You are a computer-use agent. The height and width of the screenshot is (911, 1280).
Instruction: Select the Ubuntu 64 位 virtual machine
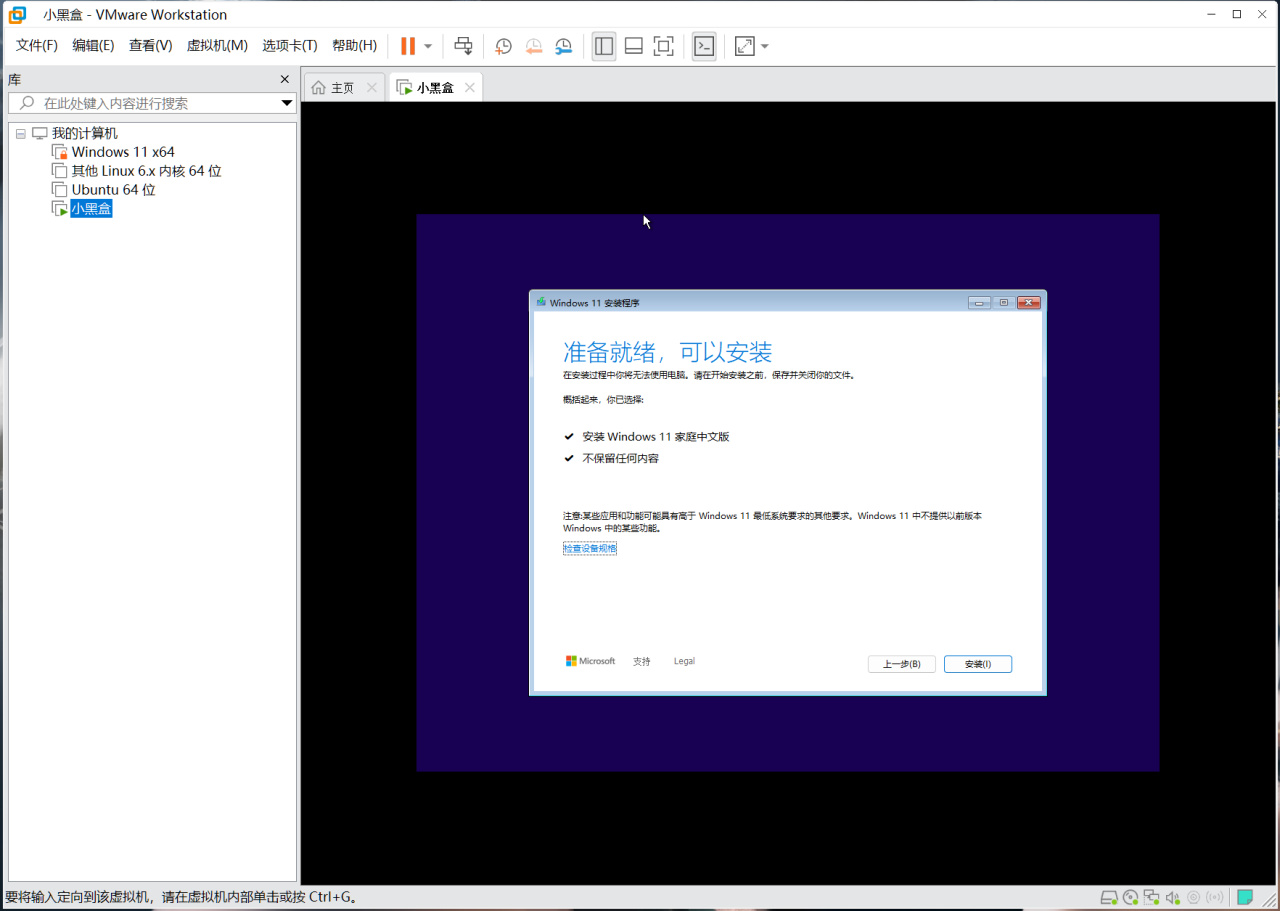coord(114,190)
